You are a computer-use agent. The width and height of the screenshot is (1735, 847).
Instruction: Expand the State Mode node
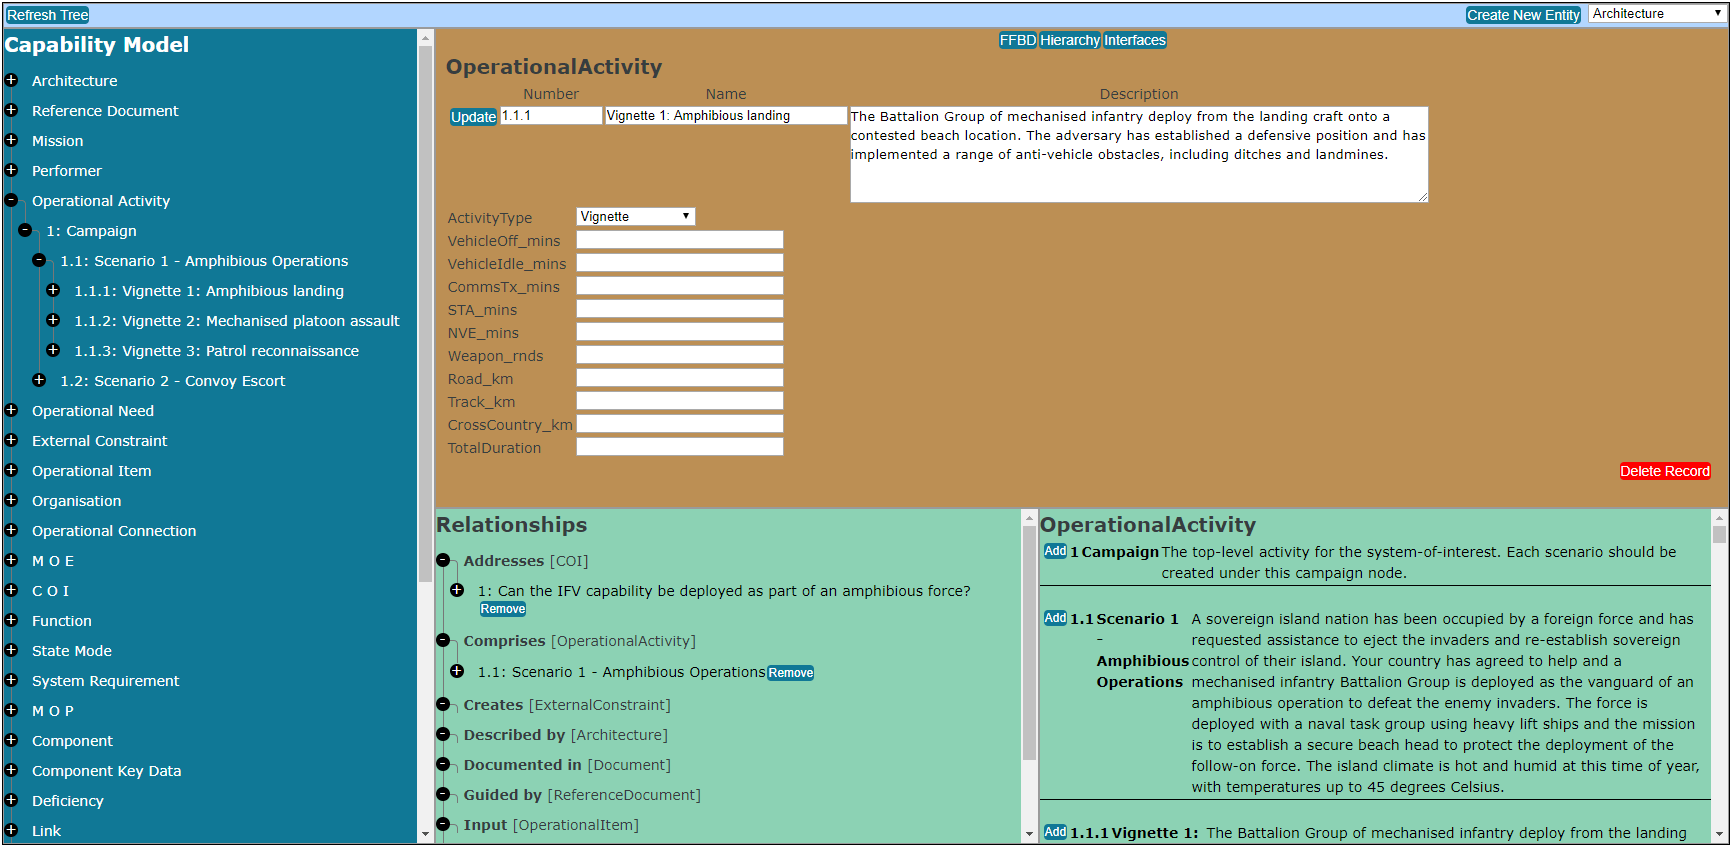[x=11, y=650]
